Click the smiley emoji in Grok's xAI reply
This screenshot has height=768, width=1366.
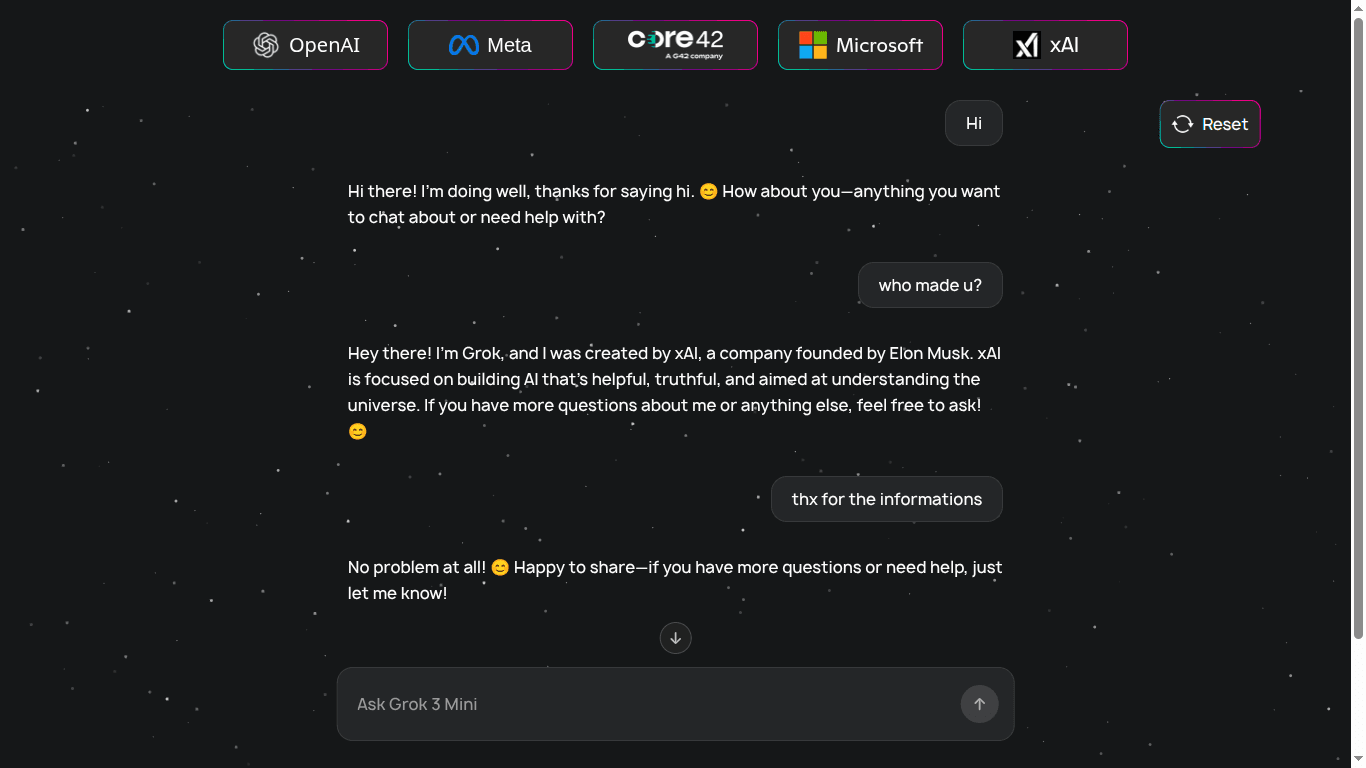click(x=358, y=431)
